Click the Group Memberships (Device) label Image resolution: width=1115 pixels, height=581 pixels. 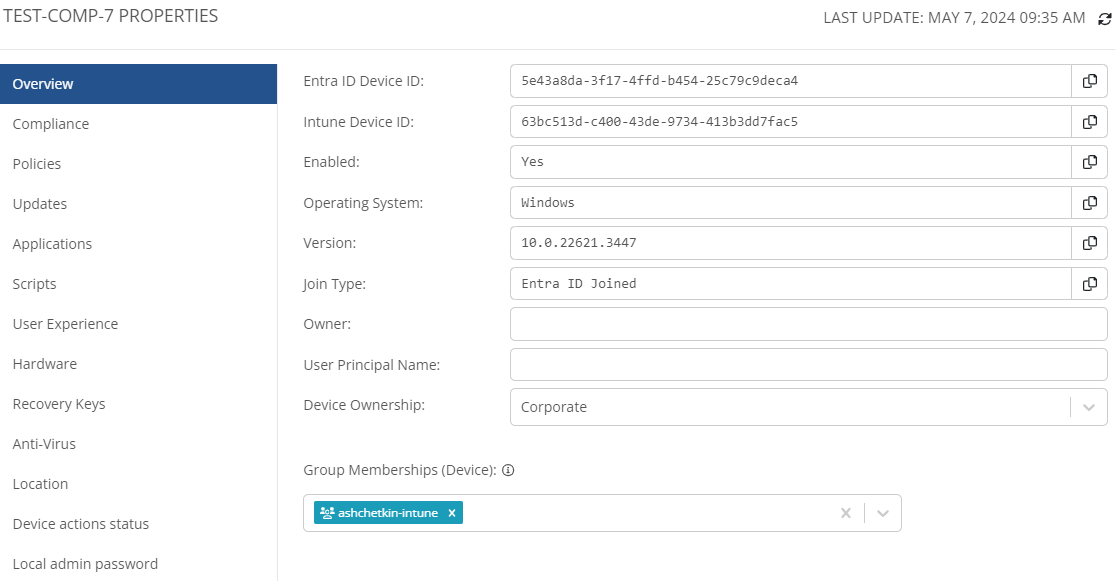click(400, 470)
